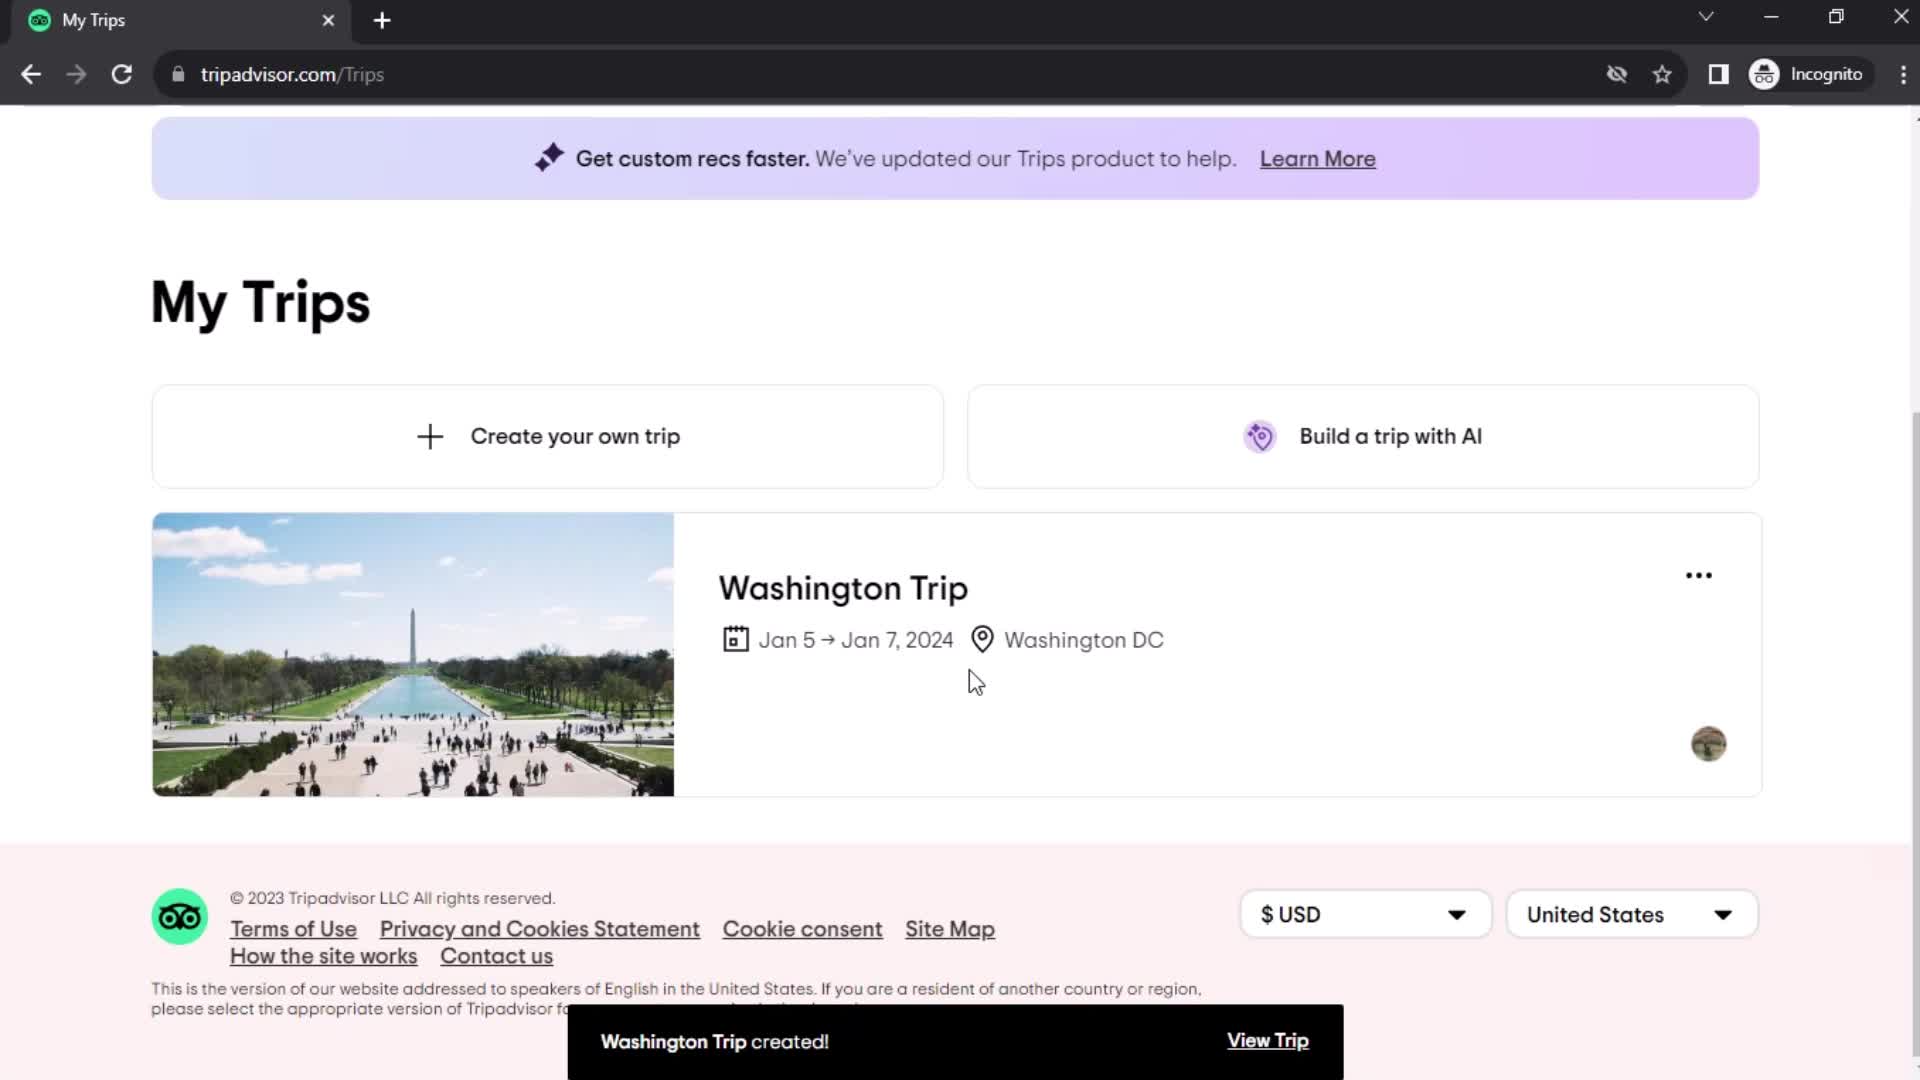Click the bookmark/star icon in browser toolbar
The height and width of the screenshot is (1080, 1920).
1663,74
